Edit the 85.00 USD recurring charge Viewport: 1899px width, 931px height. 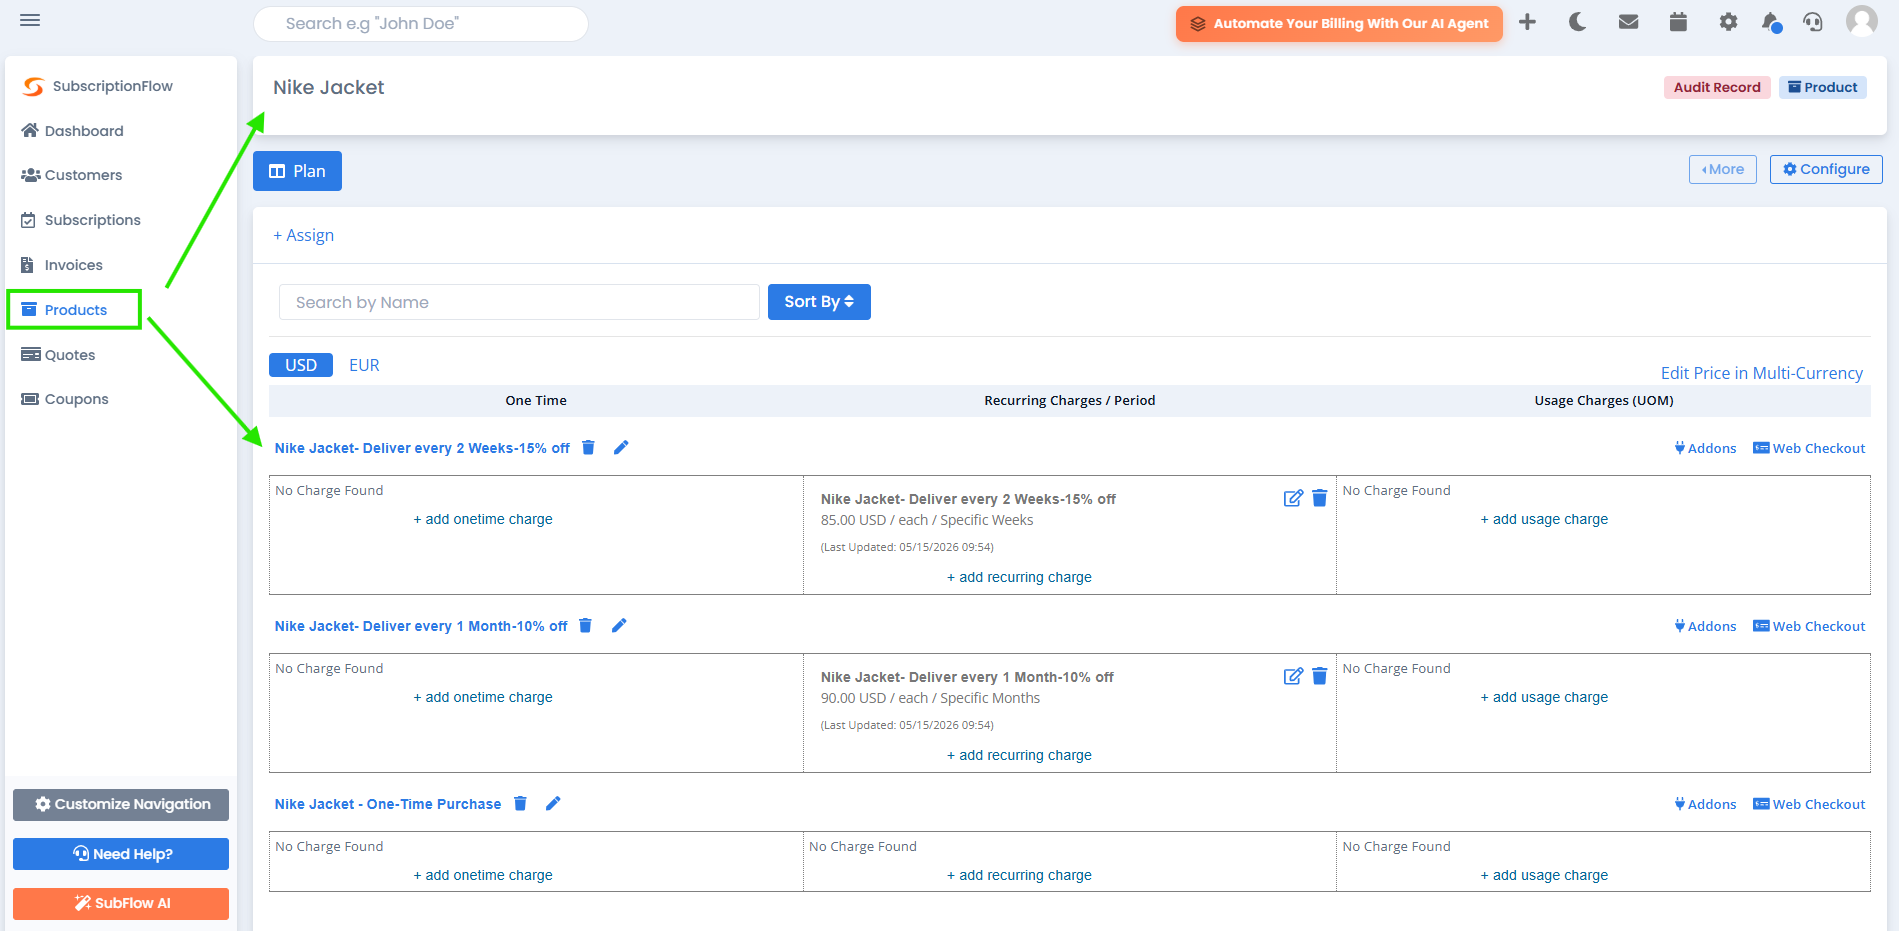1293,498
